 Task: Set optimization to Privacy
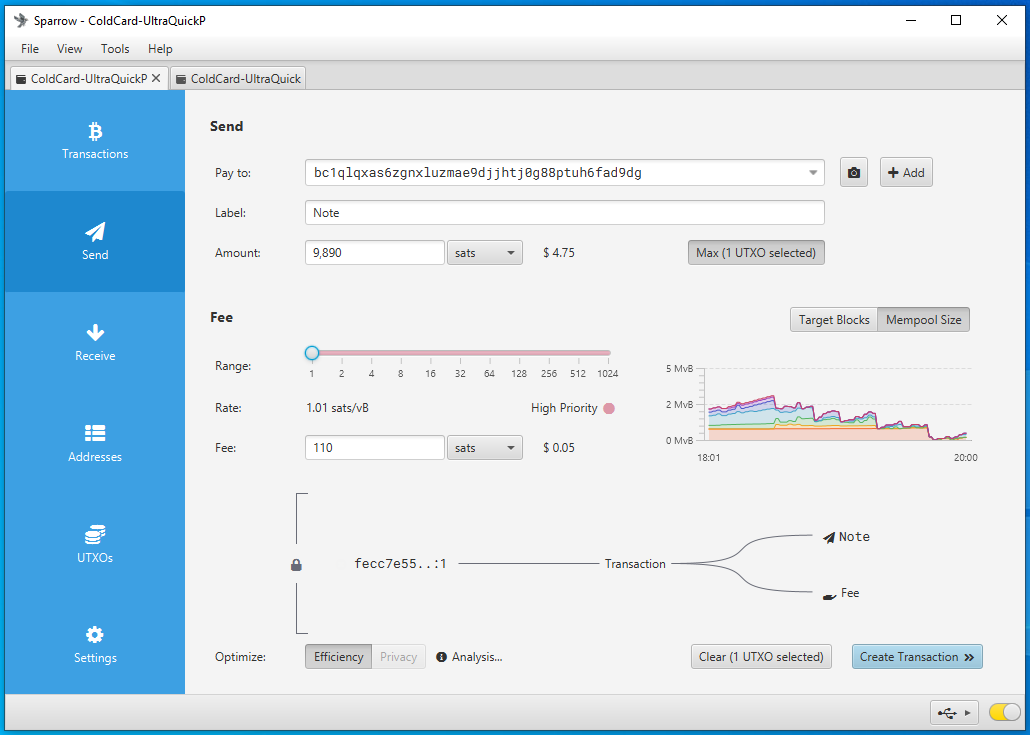(398, 657)
